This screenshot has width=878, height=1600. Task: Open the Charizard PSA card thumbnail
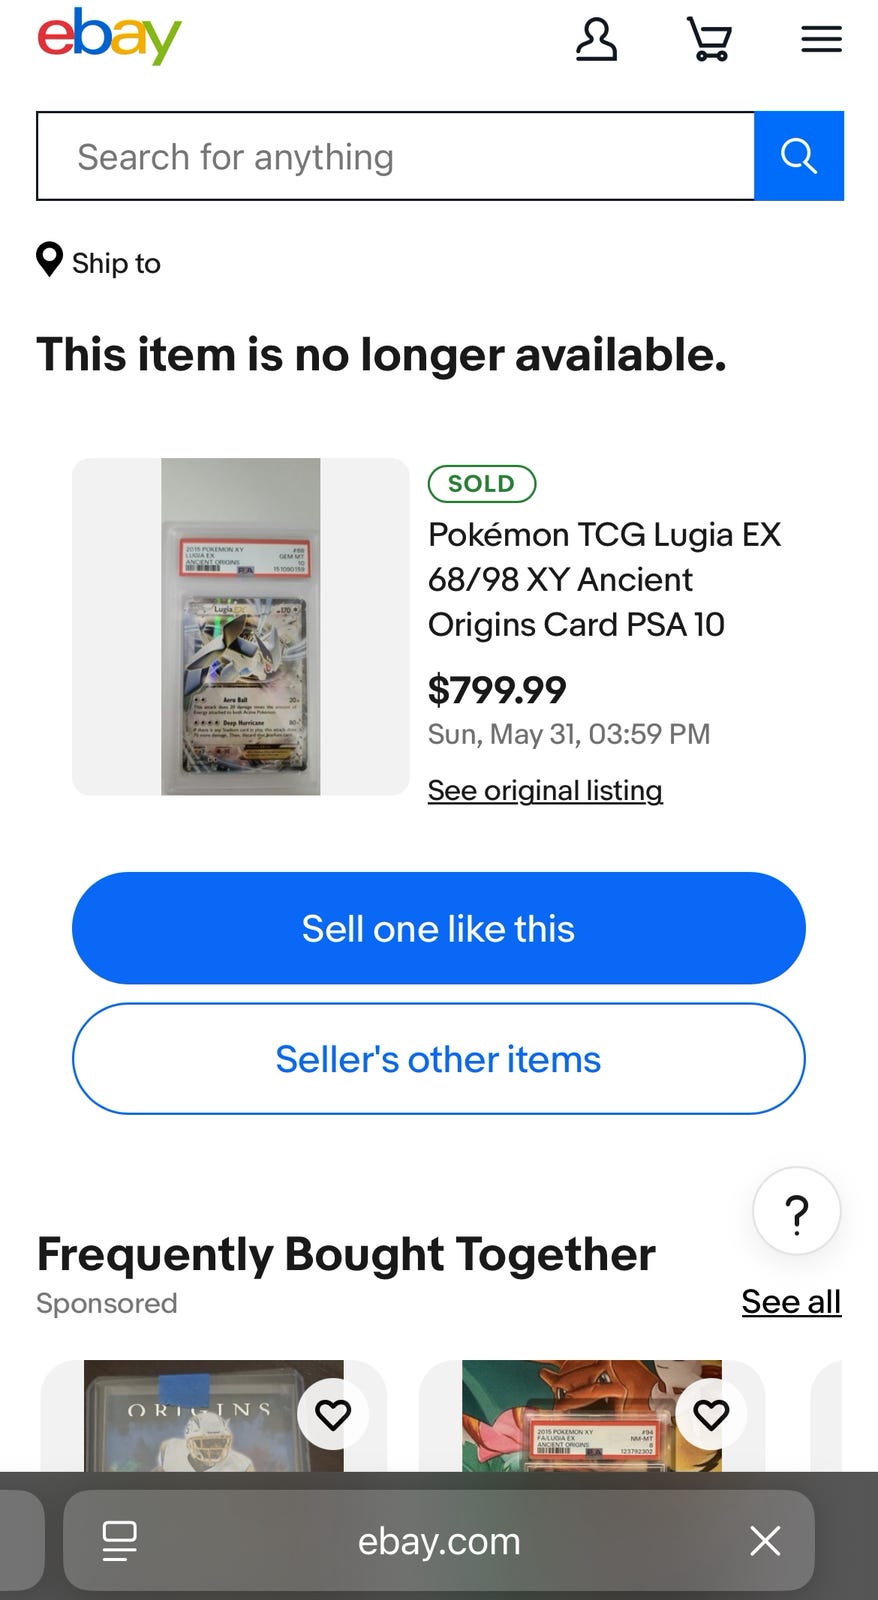click(x=592, y=1415)
